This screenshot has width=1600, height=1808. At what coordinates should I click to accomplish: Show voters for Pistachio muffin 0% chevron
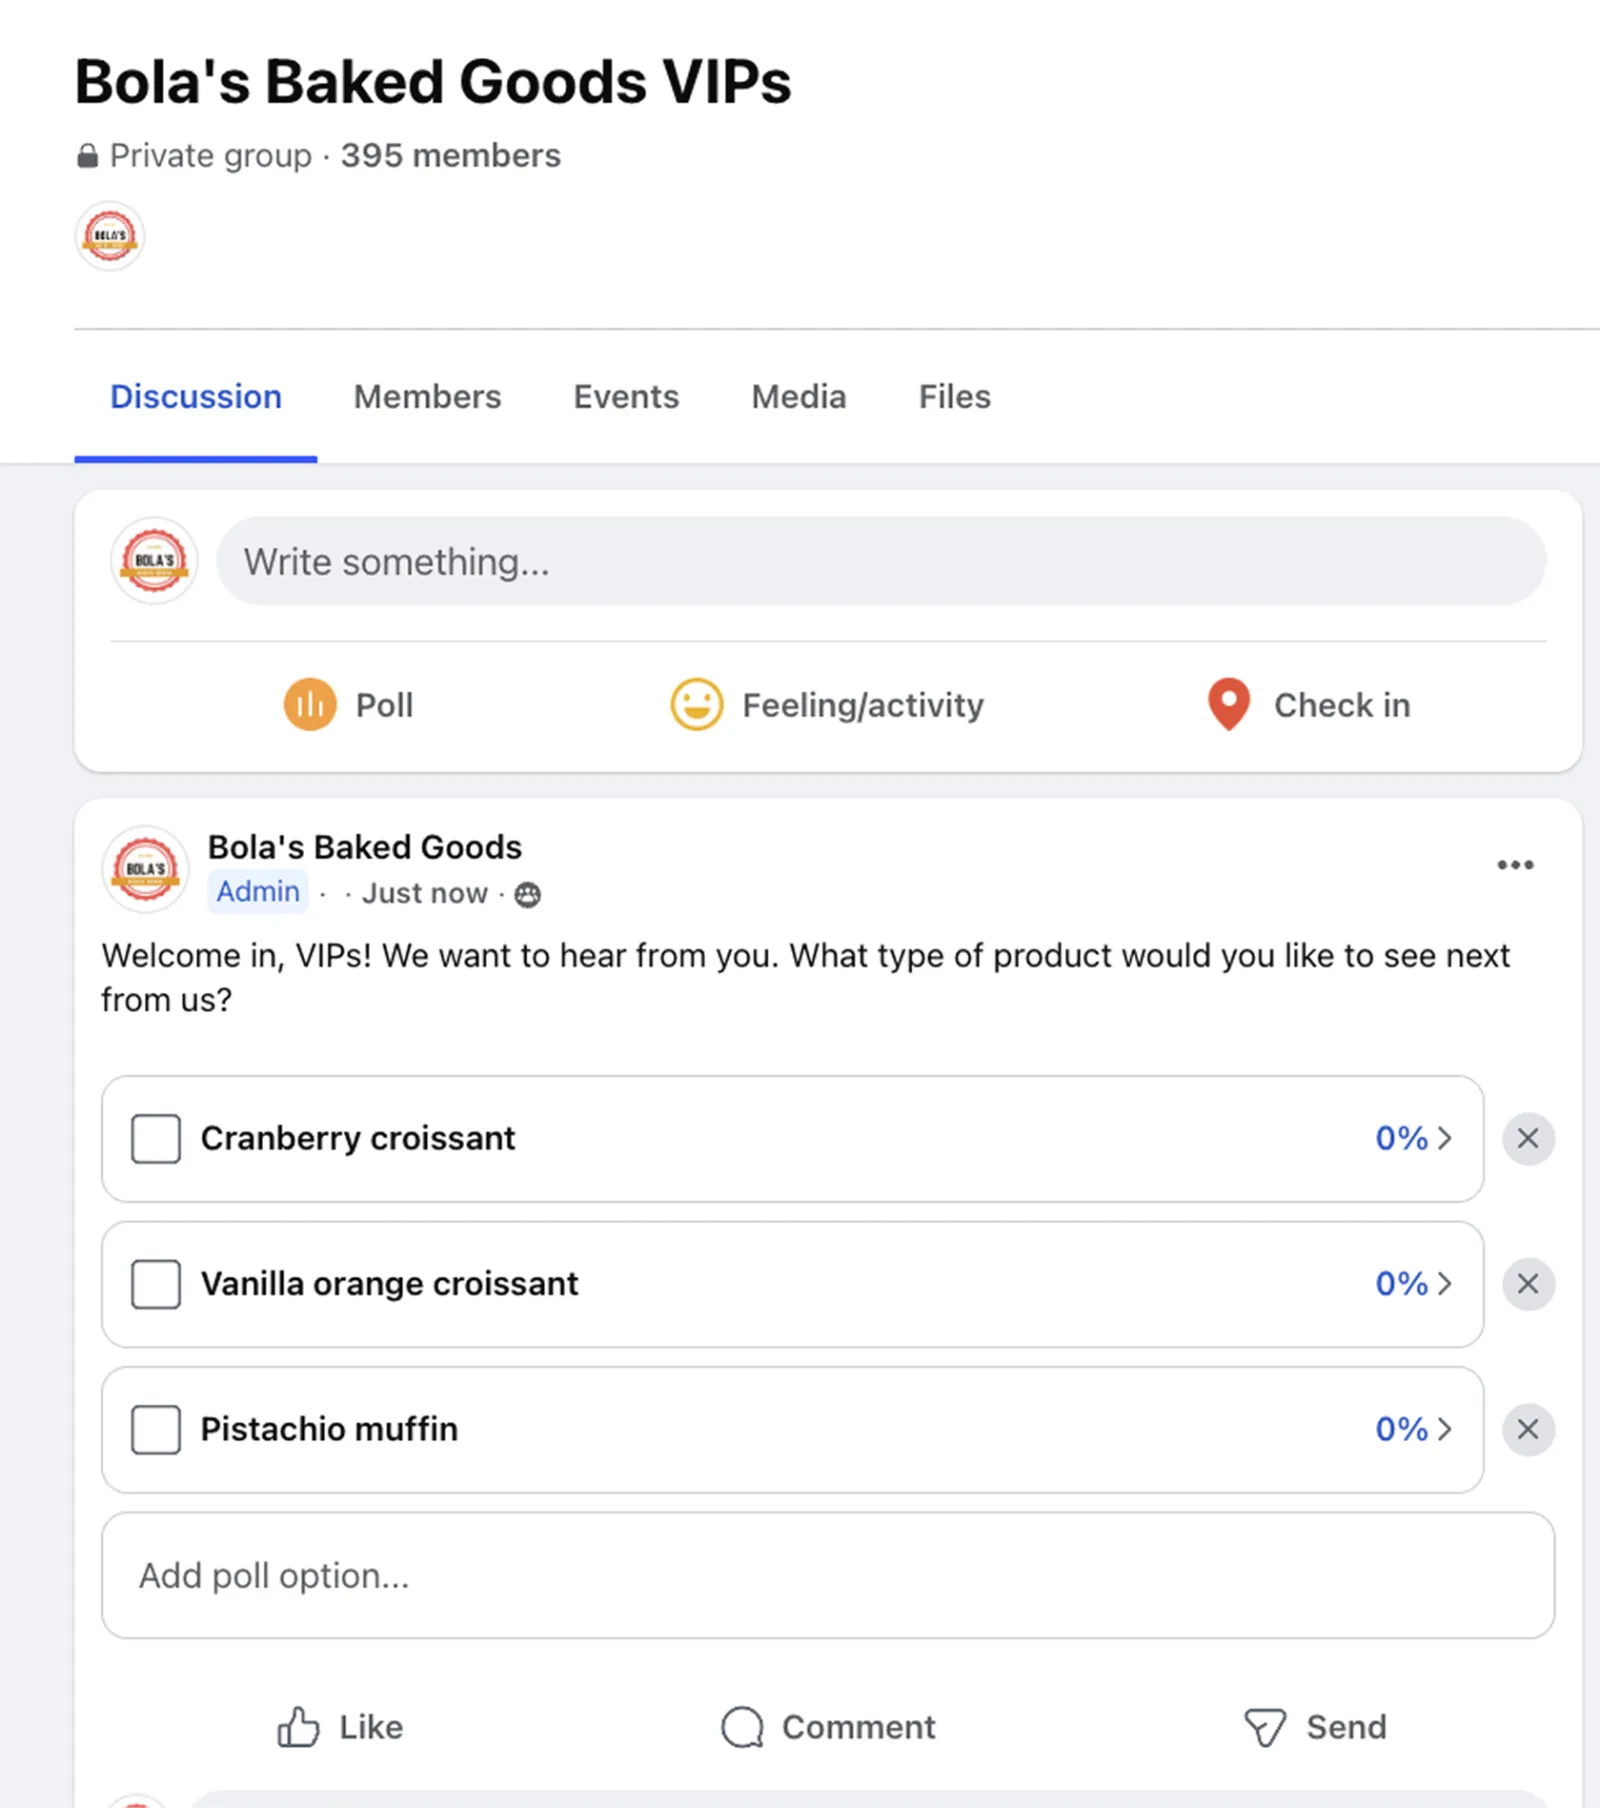point(1444,1430)
